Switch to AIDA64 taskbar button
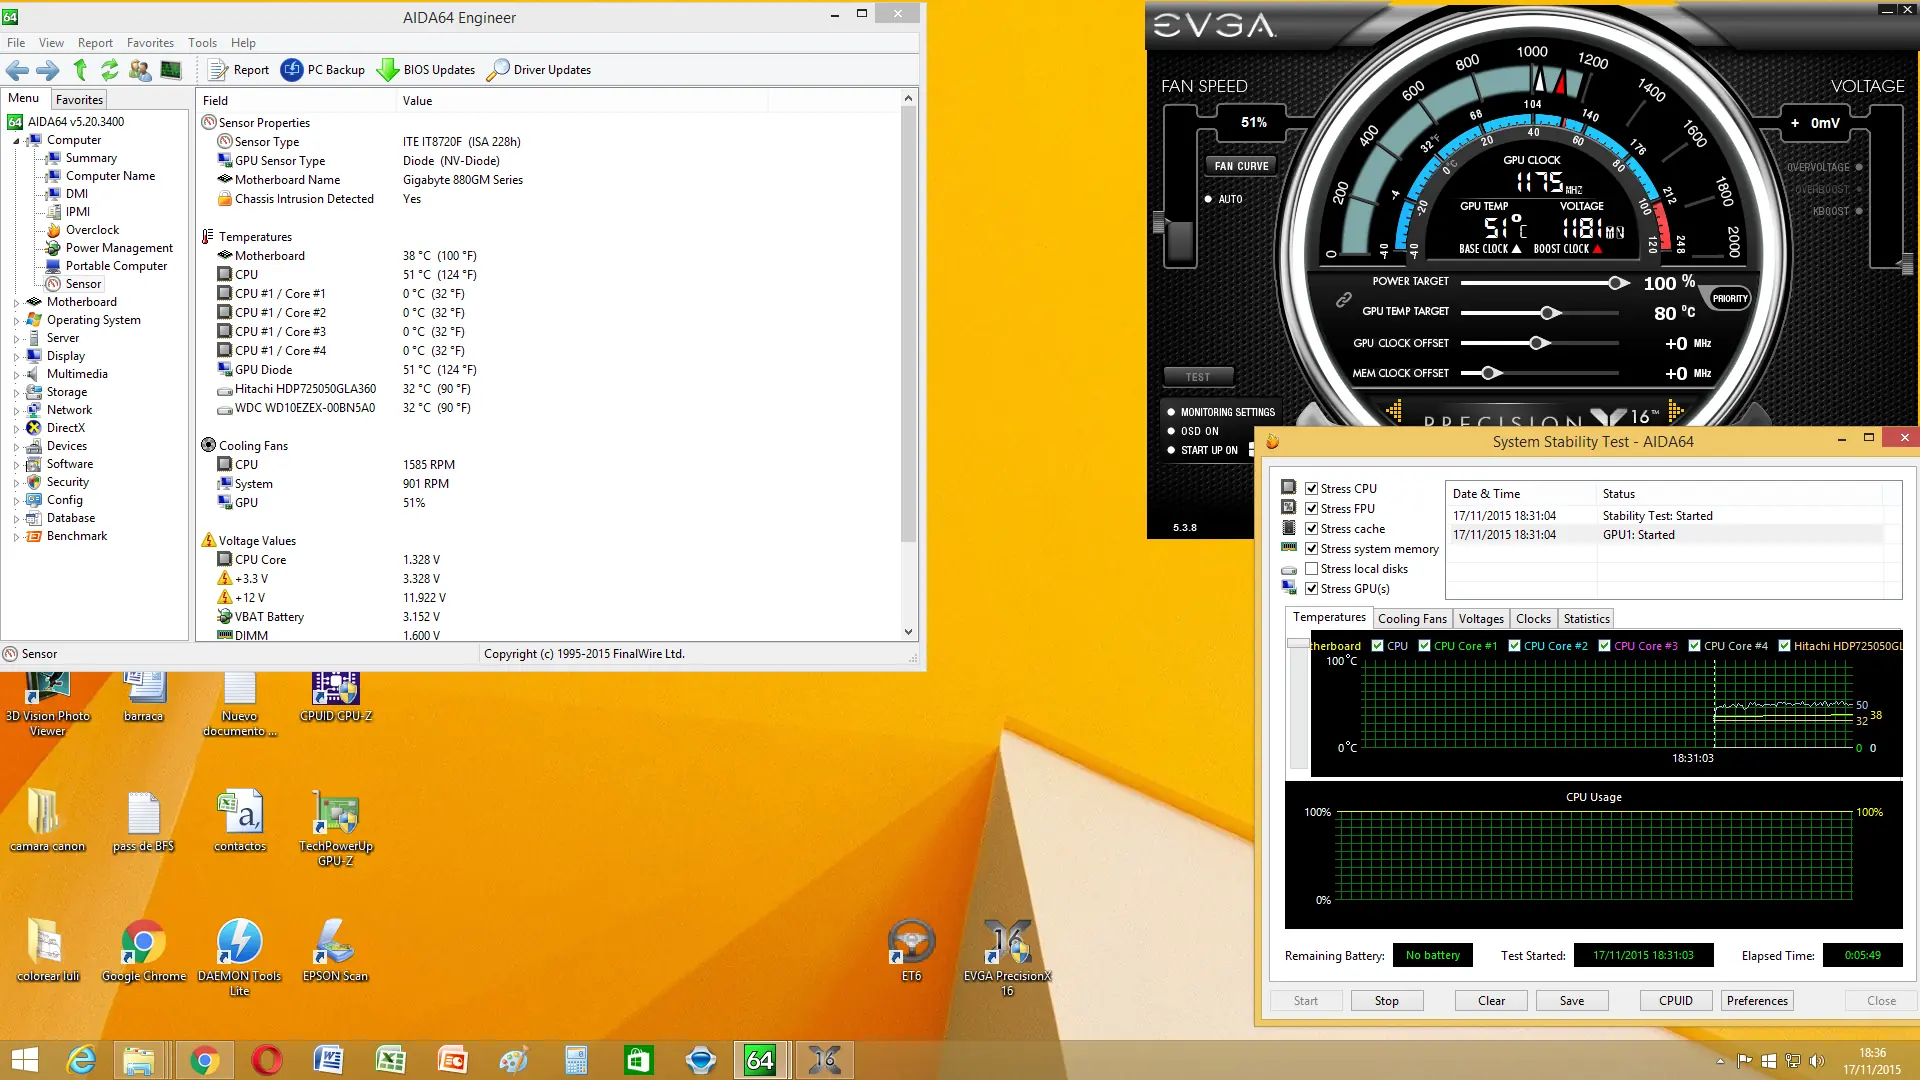 [760, 1060]
